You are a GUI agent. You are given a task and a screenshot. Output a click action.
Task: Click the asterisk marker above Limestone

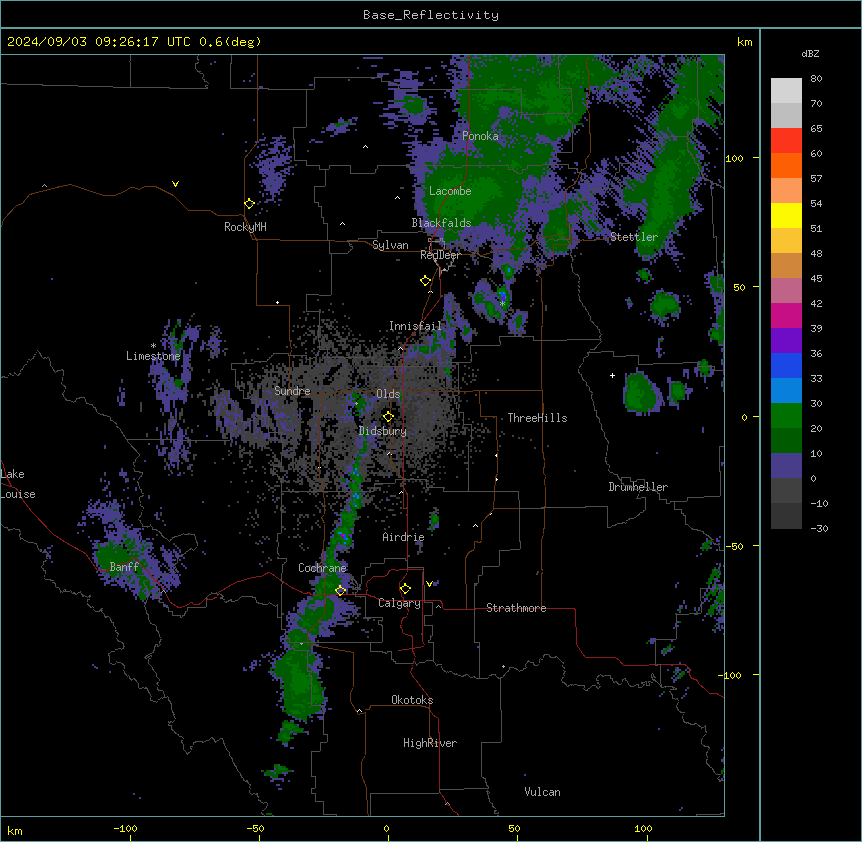click(153, 346)
